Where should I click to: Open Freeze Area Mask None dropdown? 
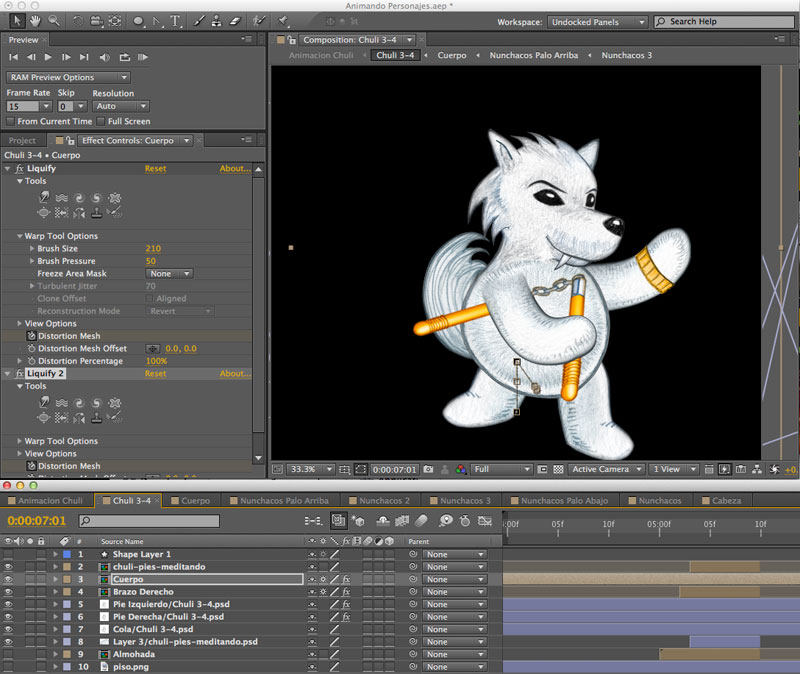(x=169, y=273)
